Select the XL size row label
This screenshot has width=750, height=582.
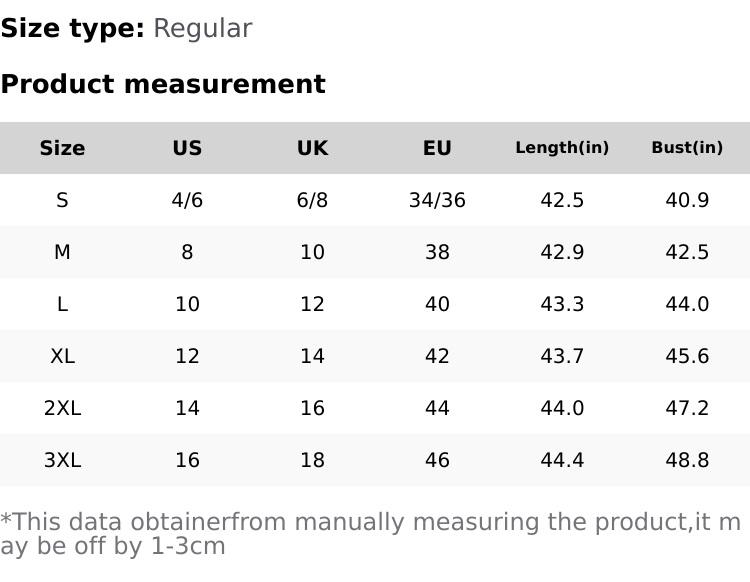click(x=62, y=356)
